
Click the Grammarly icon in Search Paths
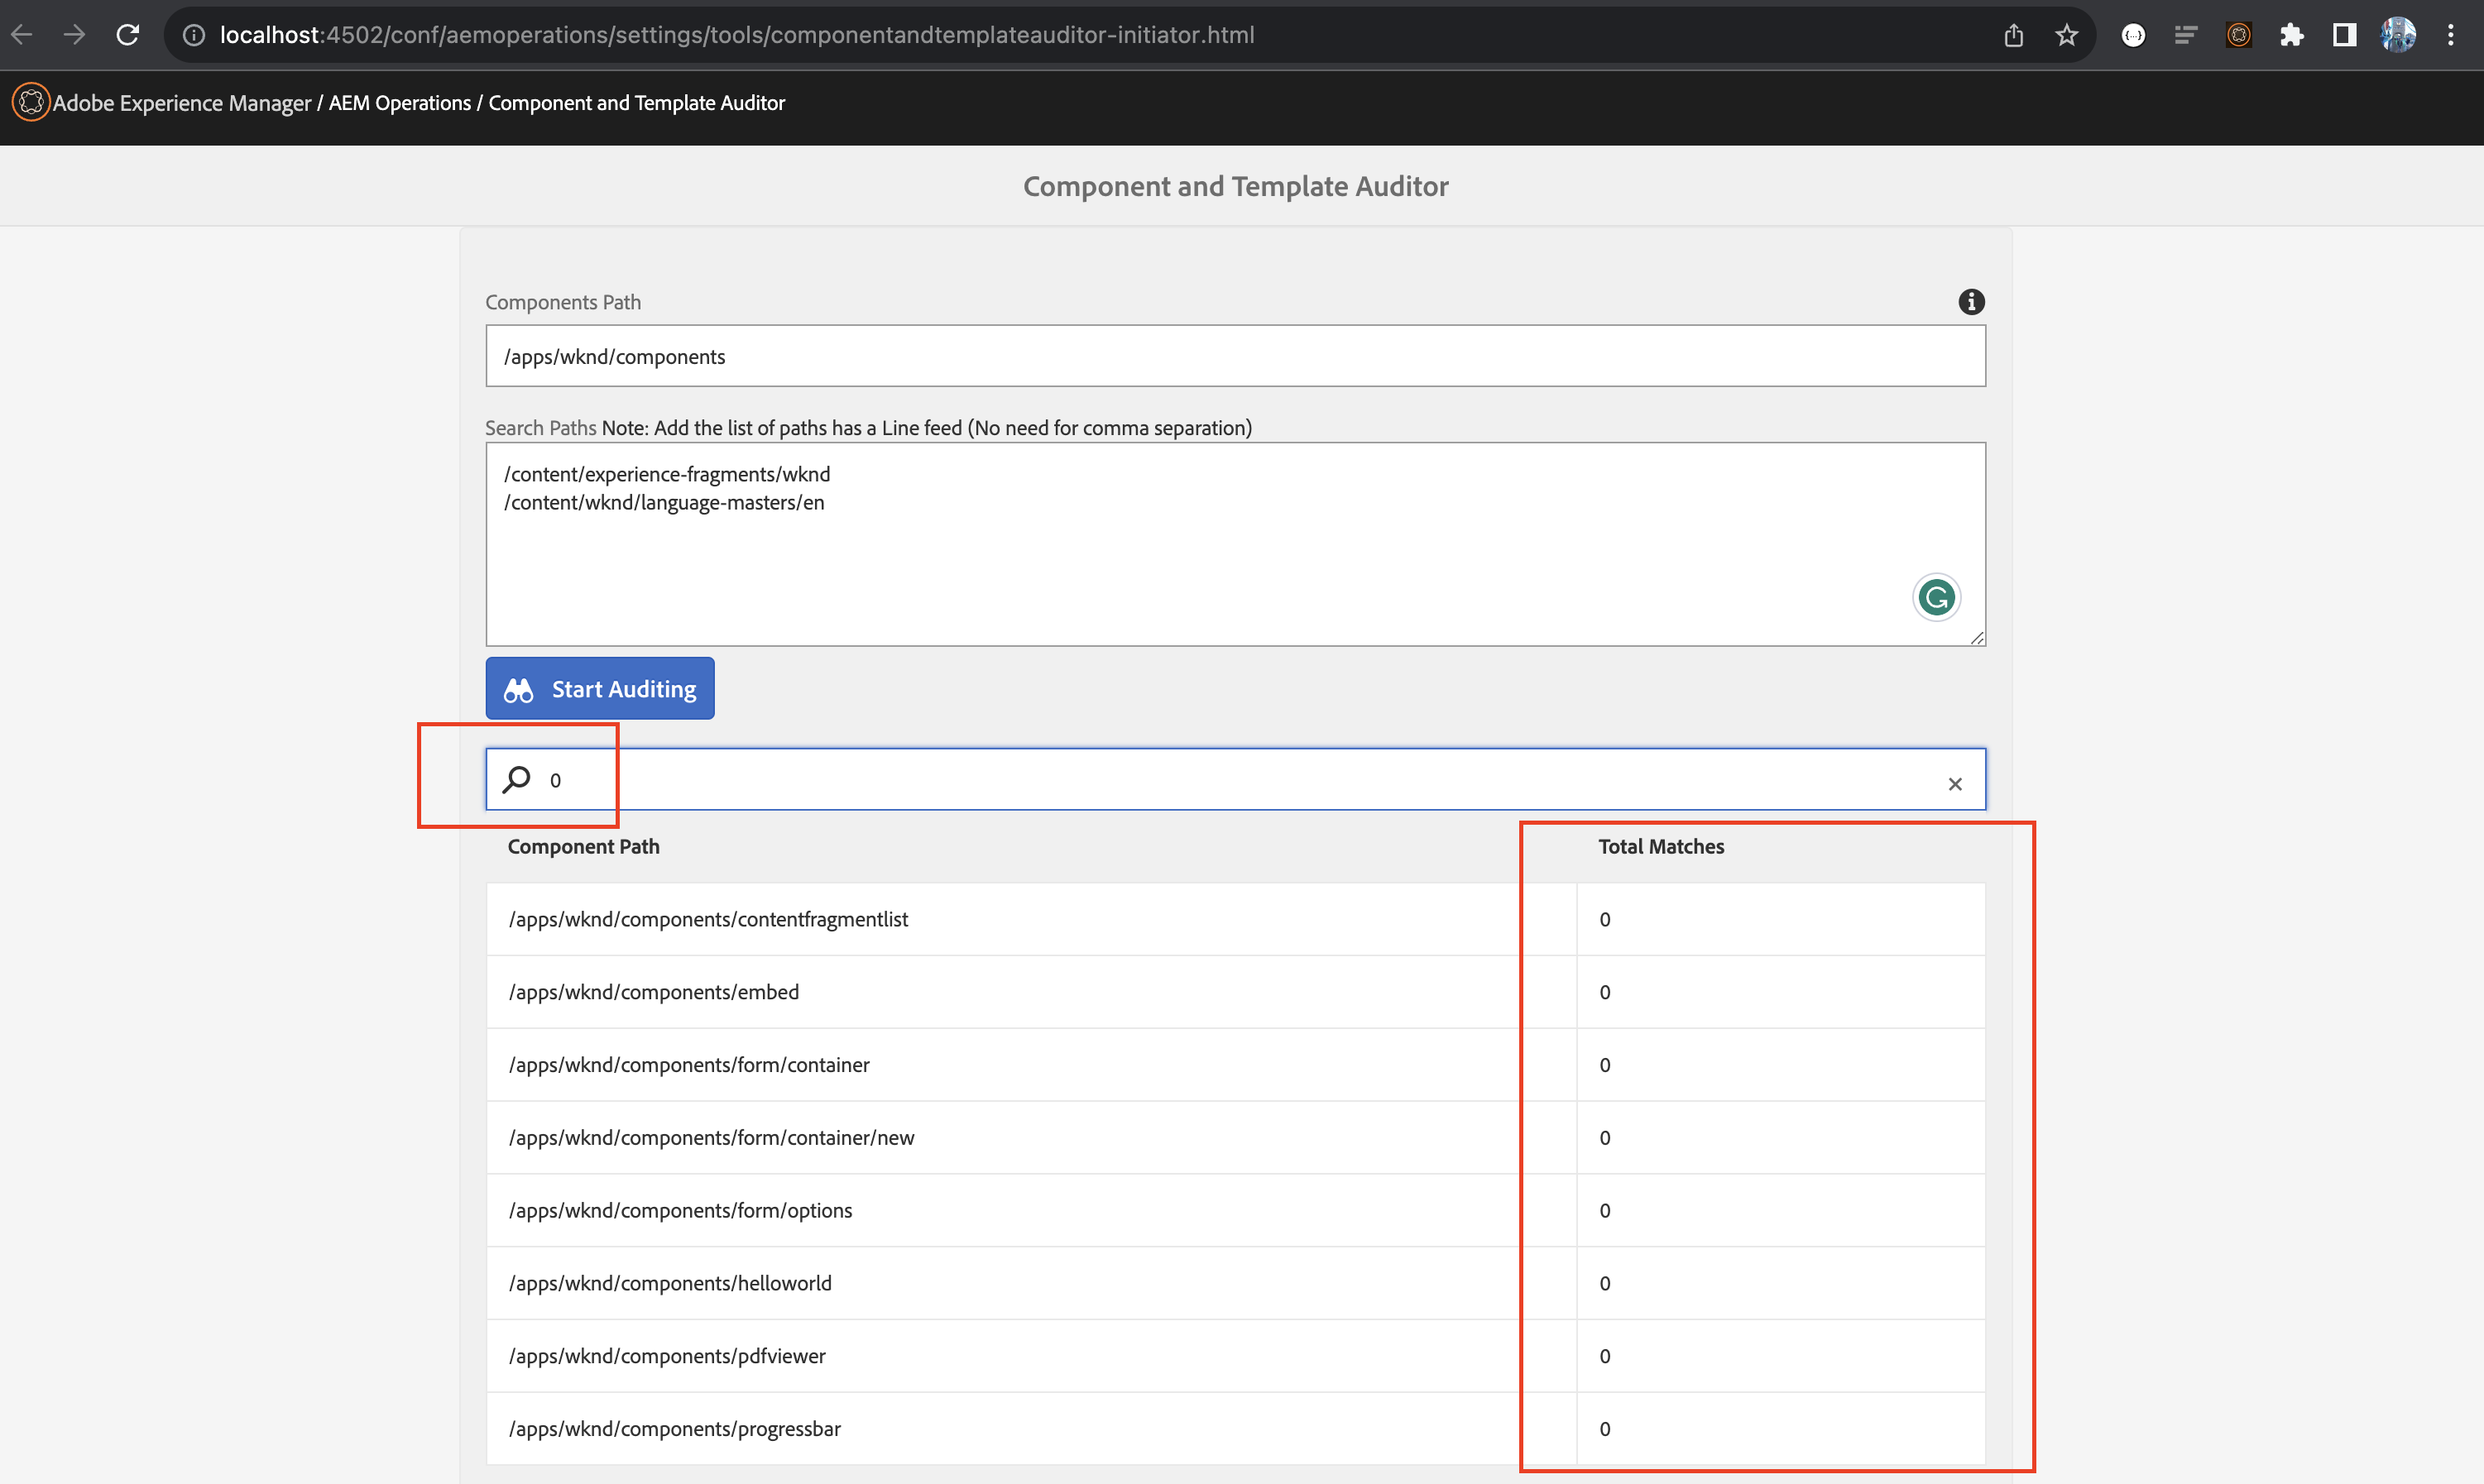pyautogui.click(x=1936, y=598)
